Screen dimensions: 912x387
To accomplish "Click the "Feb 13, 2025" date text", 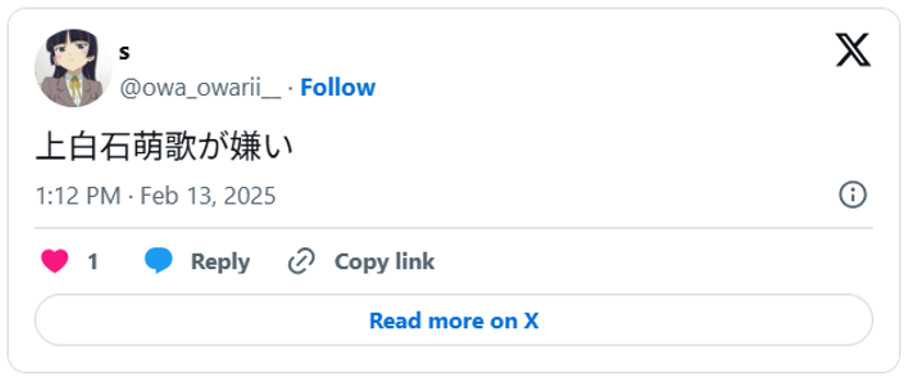I will point(208,196).
